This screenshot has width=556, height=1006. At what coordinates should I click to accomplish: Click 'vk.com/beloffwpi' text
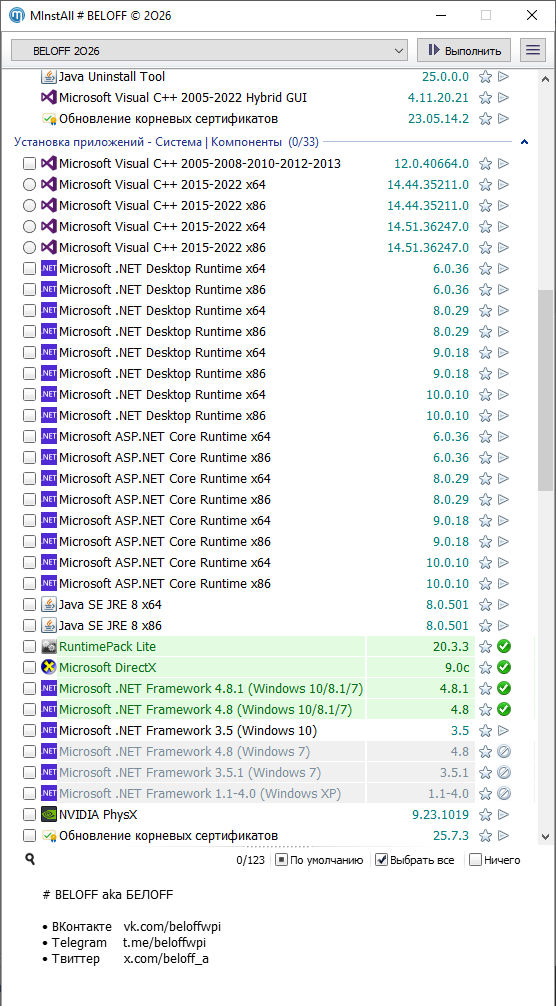pyautogui.click(x=173, y=927)
